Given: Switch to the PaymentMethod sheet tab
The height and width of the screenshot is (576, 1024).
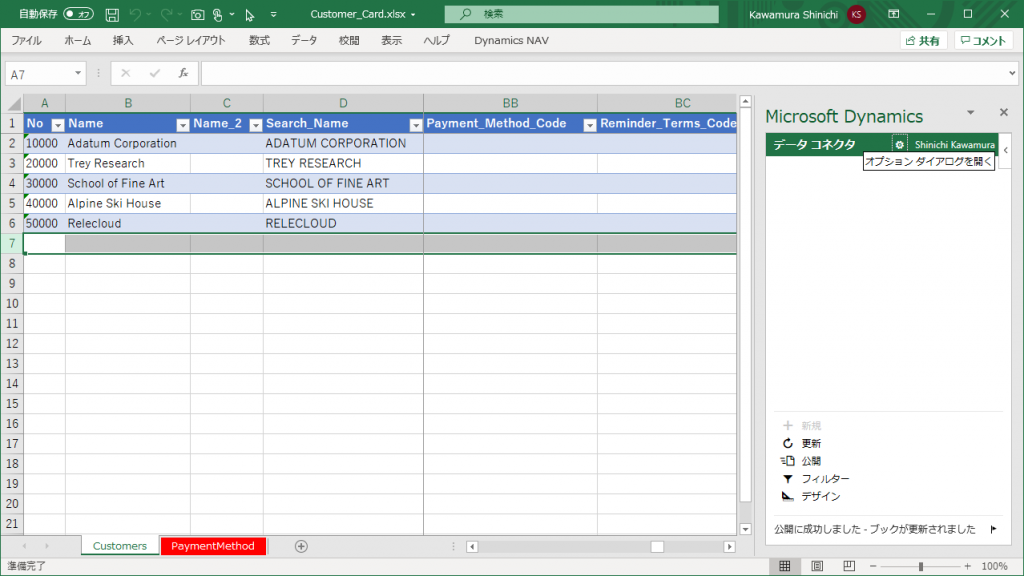Looking at the screenshot, I should coord(213,546).
